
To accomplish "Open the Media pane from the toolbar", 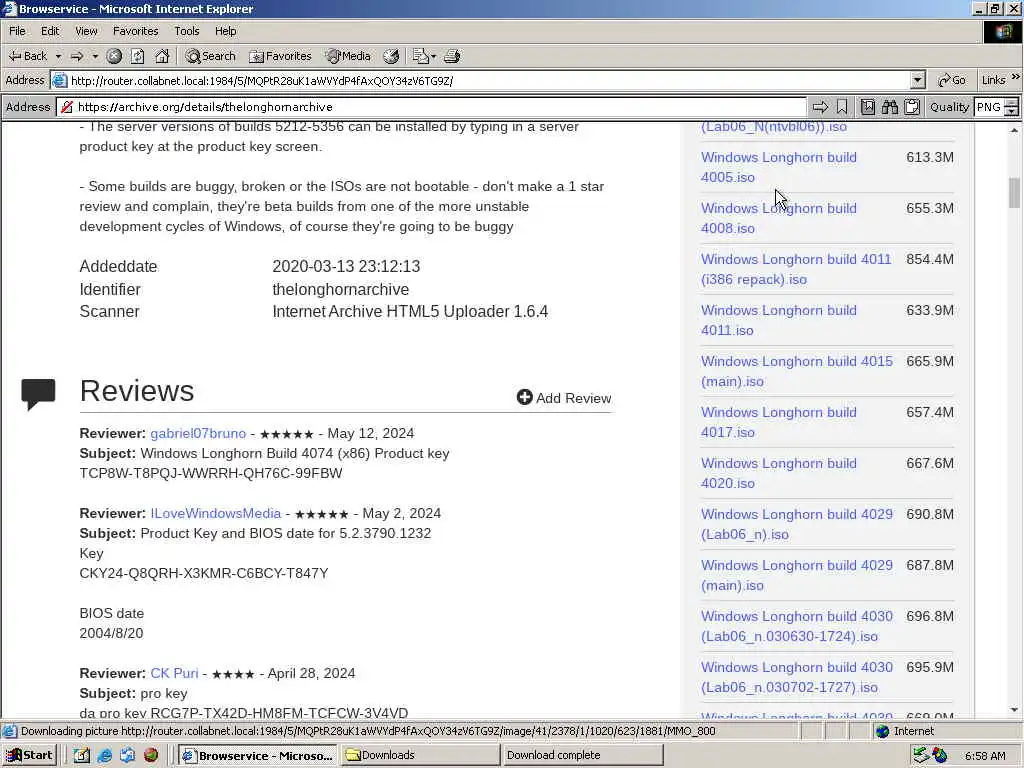I will 348,56.
